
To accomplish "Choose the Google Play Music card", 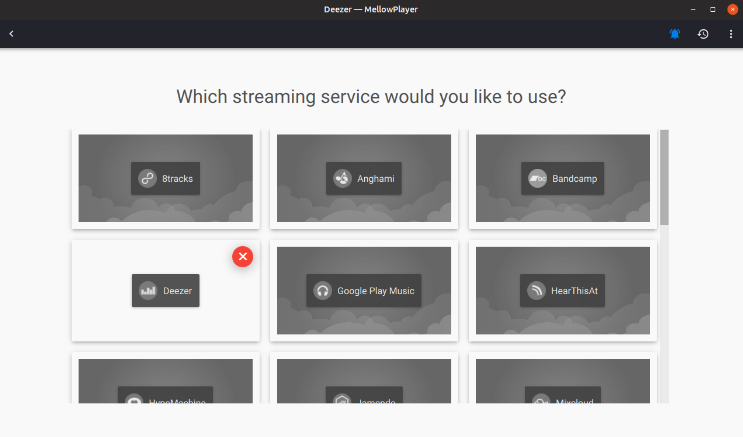I will tap(364, 291).
